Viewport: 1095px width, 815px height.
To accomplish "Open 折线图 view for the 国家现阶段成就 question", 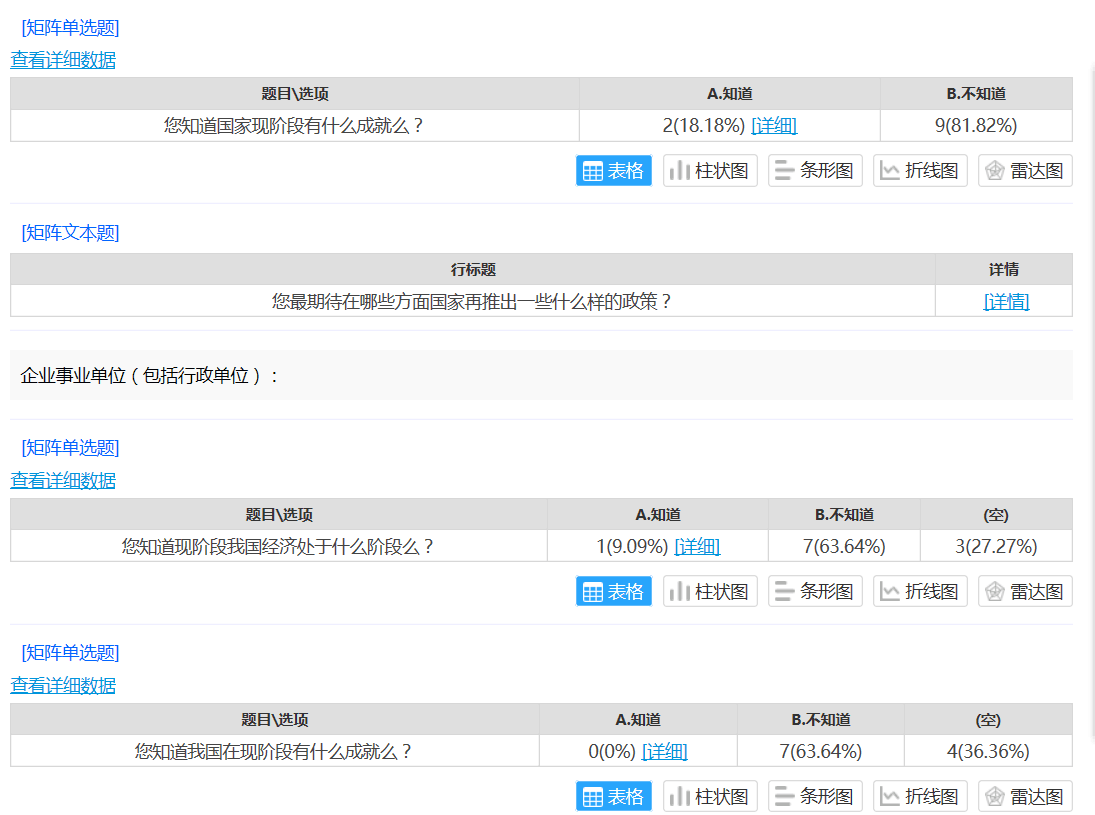I will click(920, 171).
